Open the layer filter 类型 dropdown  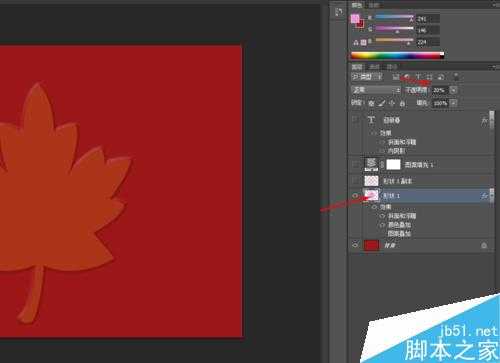coord(367,77)
